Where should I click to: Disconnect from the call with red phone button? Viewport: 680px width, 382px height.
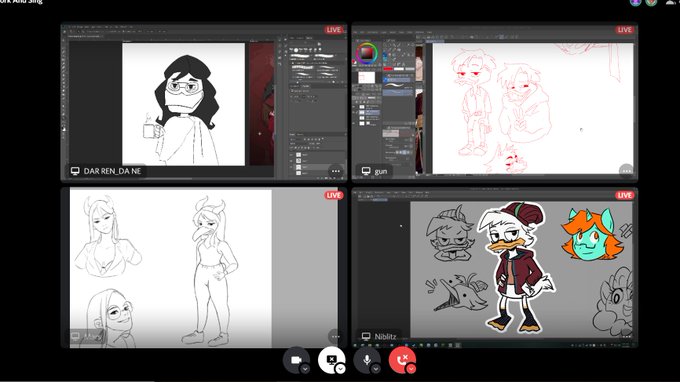(x=402, y=360)
